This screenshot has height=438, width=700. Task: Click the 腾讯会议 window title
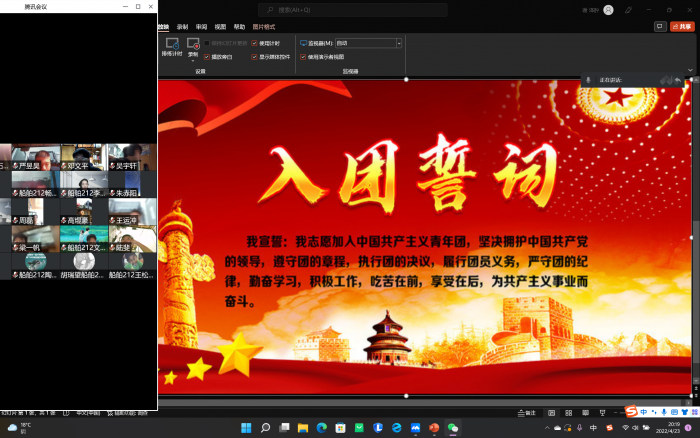click(35, 7)
